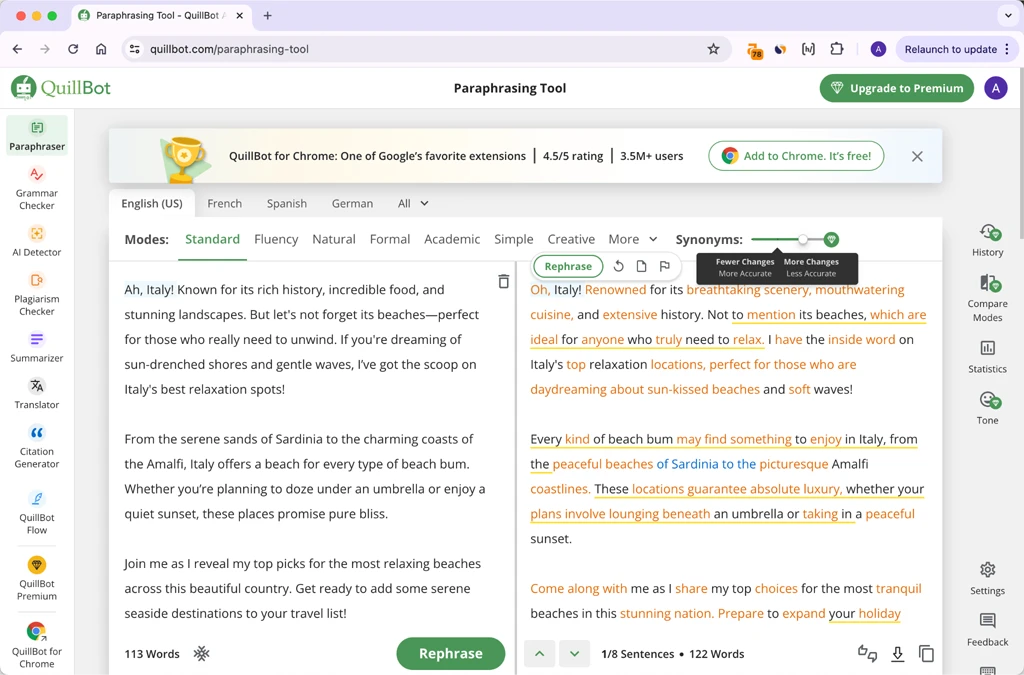Click the Synonyms slider thumb

(x=803, y=240)
